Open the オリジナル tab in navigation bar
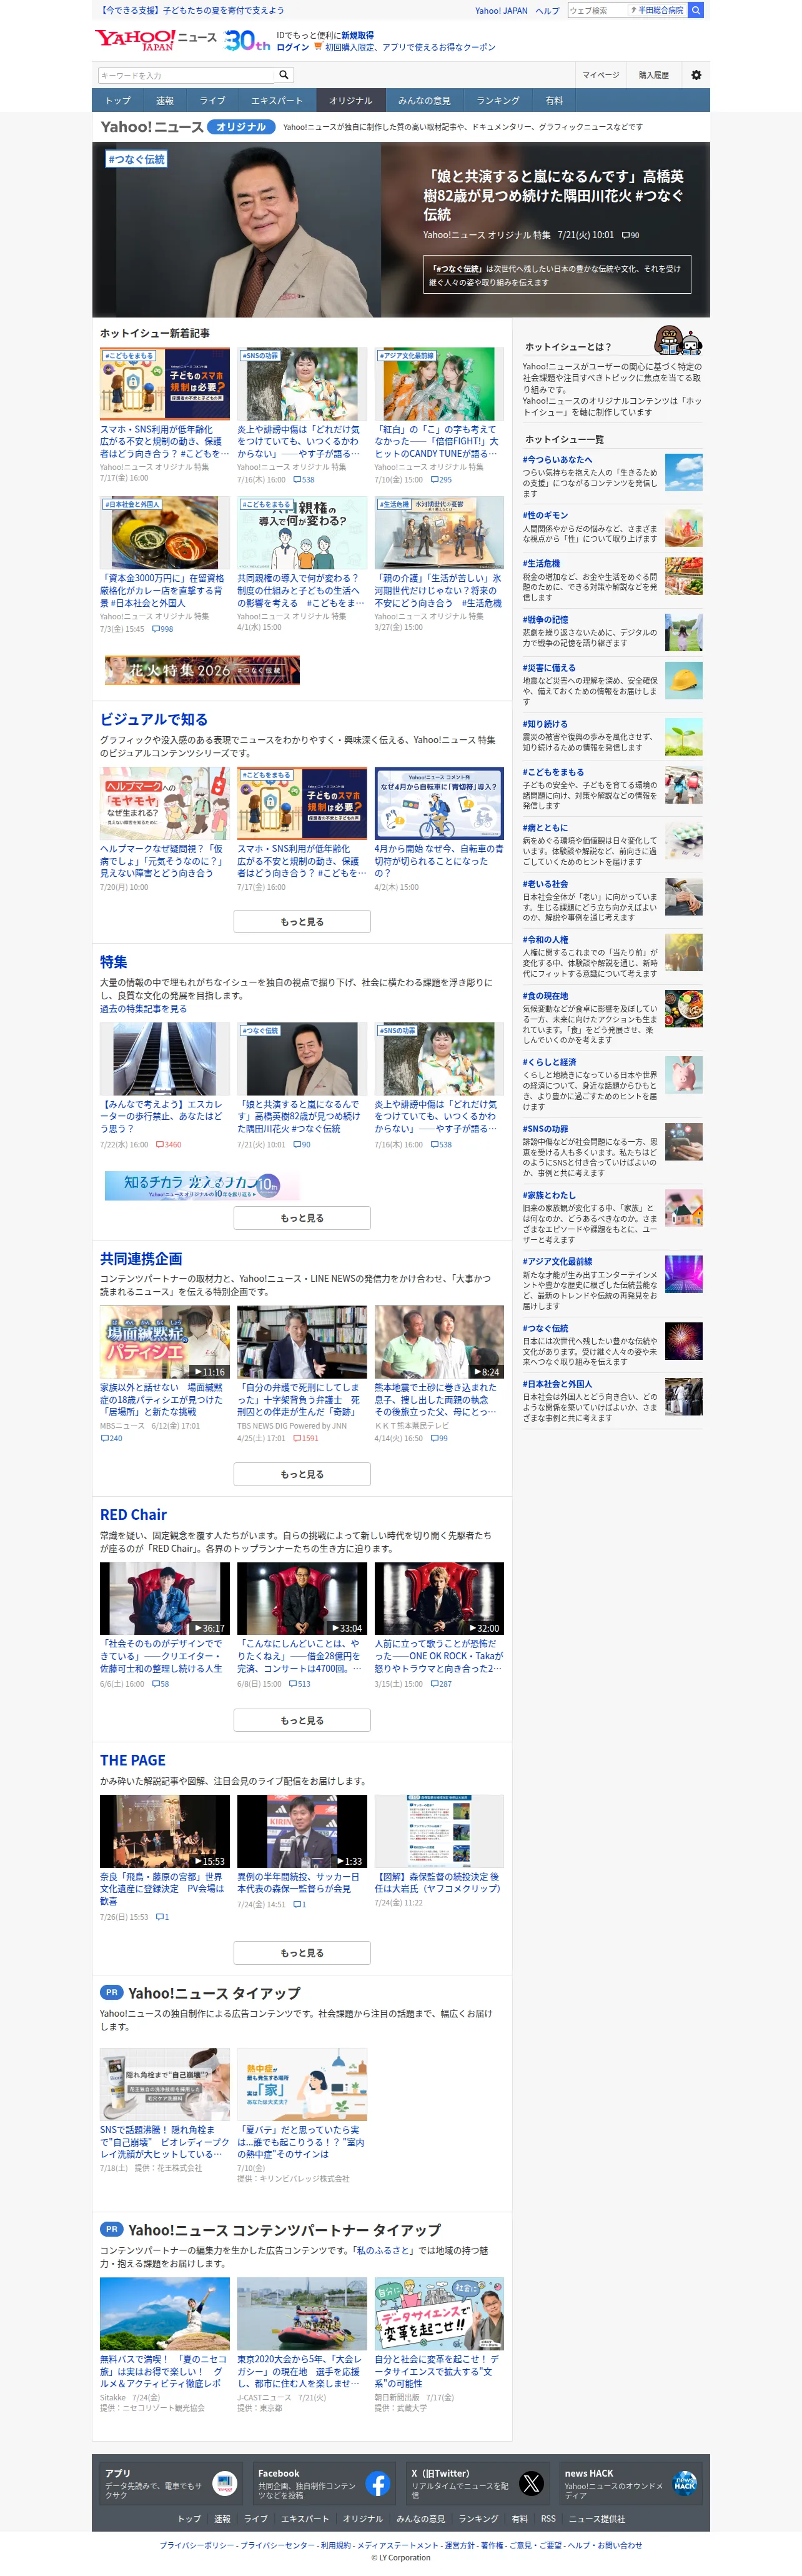 350,101
